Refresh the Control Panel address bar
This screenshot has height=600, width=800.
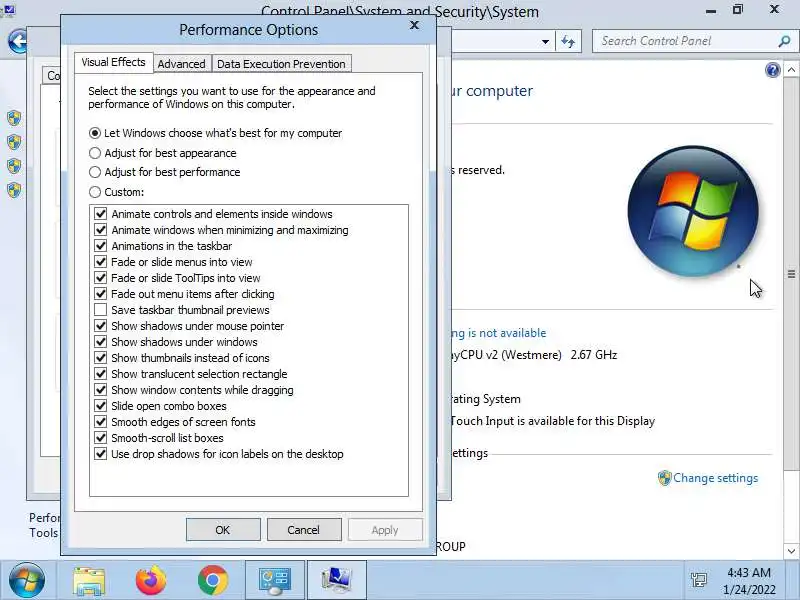point(568,41)
